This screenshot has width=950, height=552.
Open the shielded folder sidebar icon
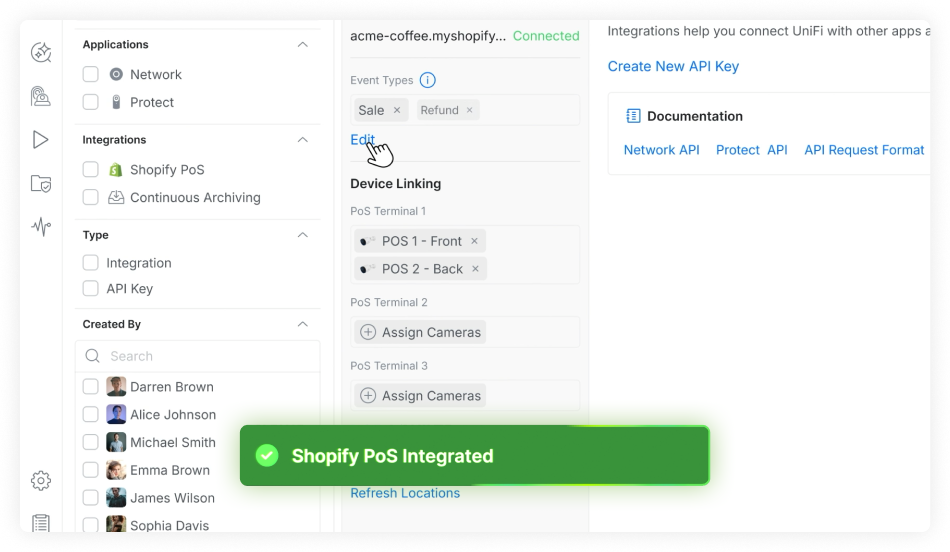point(41,184)
